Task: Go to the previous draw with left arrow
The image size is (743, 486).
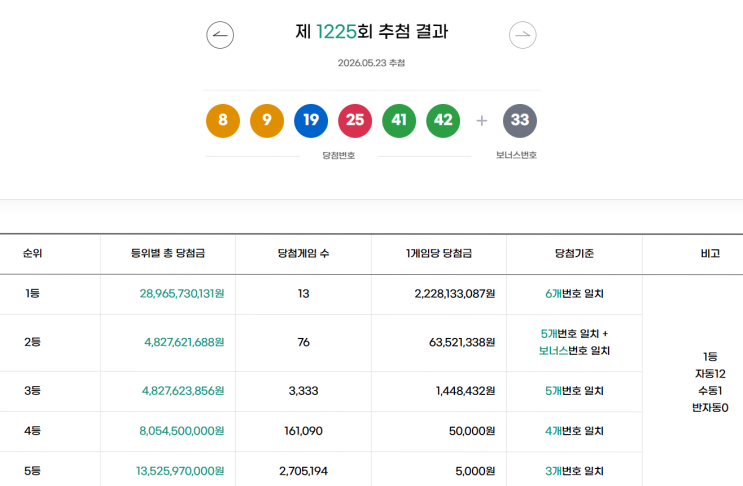Action: point(220,35)
